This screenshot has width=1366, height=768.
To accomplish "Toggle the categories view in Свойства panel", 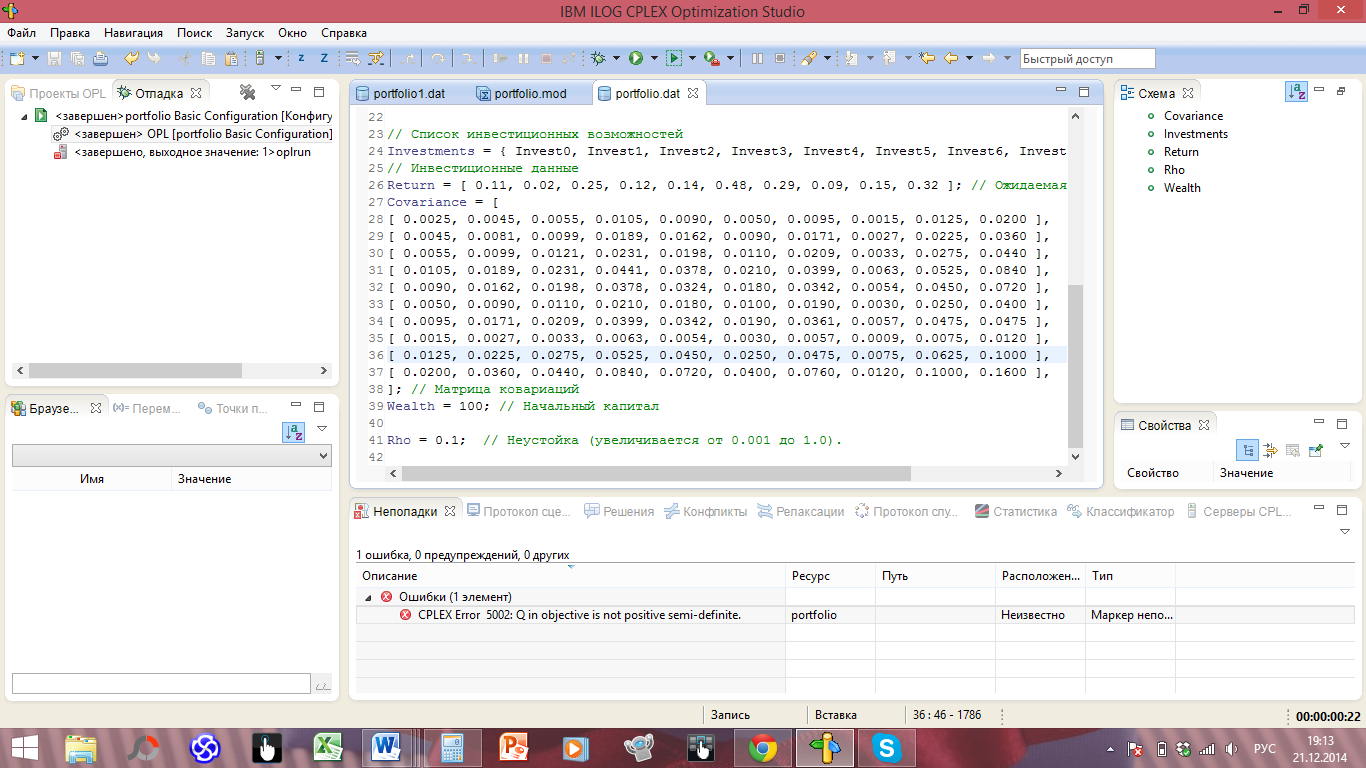I will pos(1247,450).
